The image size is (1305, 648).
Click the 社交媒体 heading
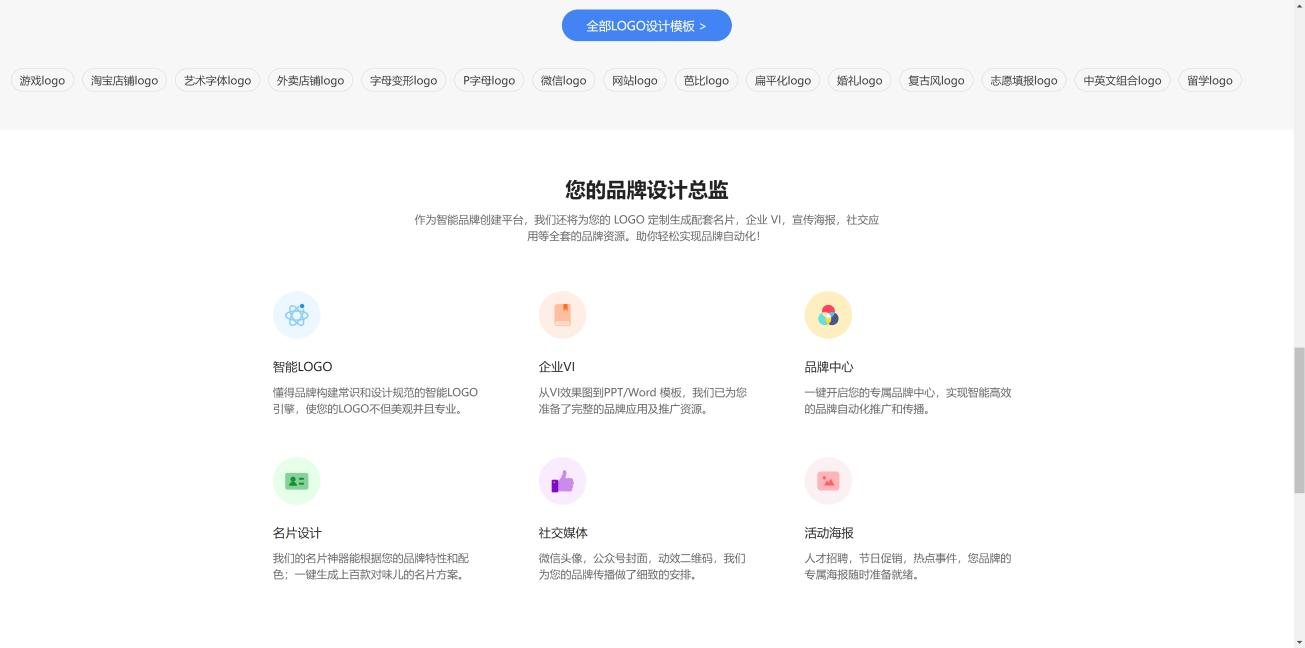(x=563, y=533)
